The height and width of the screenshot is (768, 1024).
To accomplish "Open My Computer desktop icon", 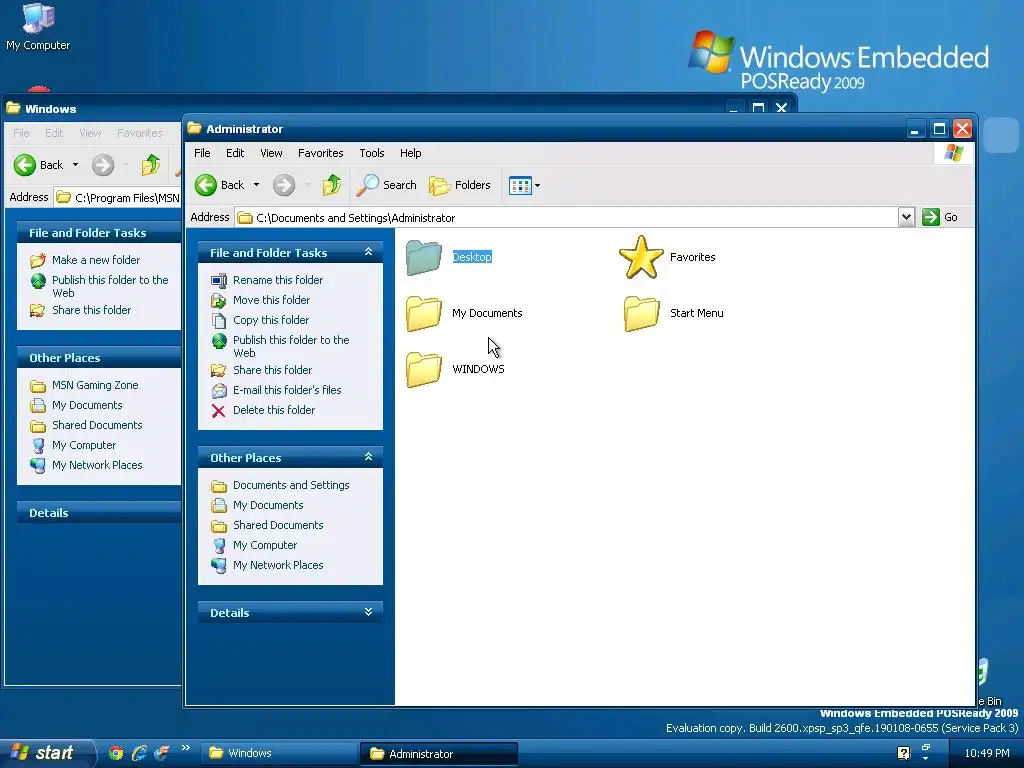I will coord(37,27).
